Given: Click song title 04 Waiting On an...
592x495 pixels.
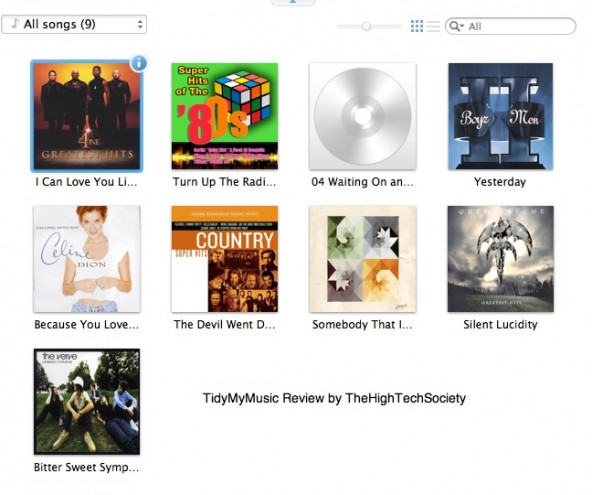Looking at the screenshot, I should tap(362, 182).
